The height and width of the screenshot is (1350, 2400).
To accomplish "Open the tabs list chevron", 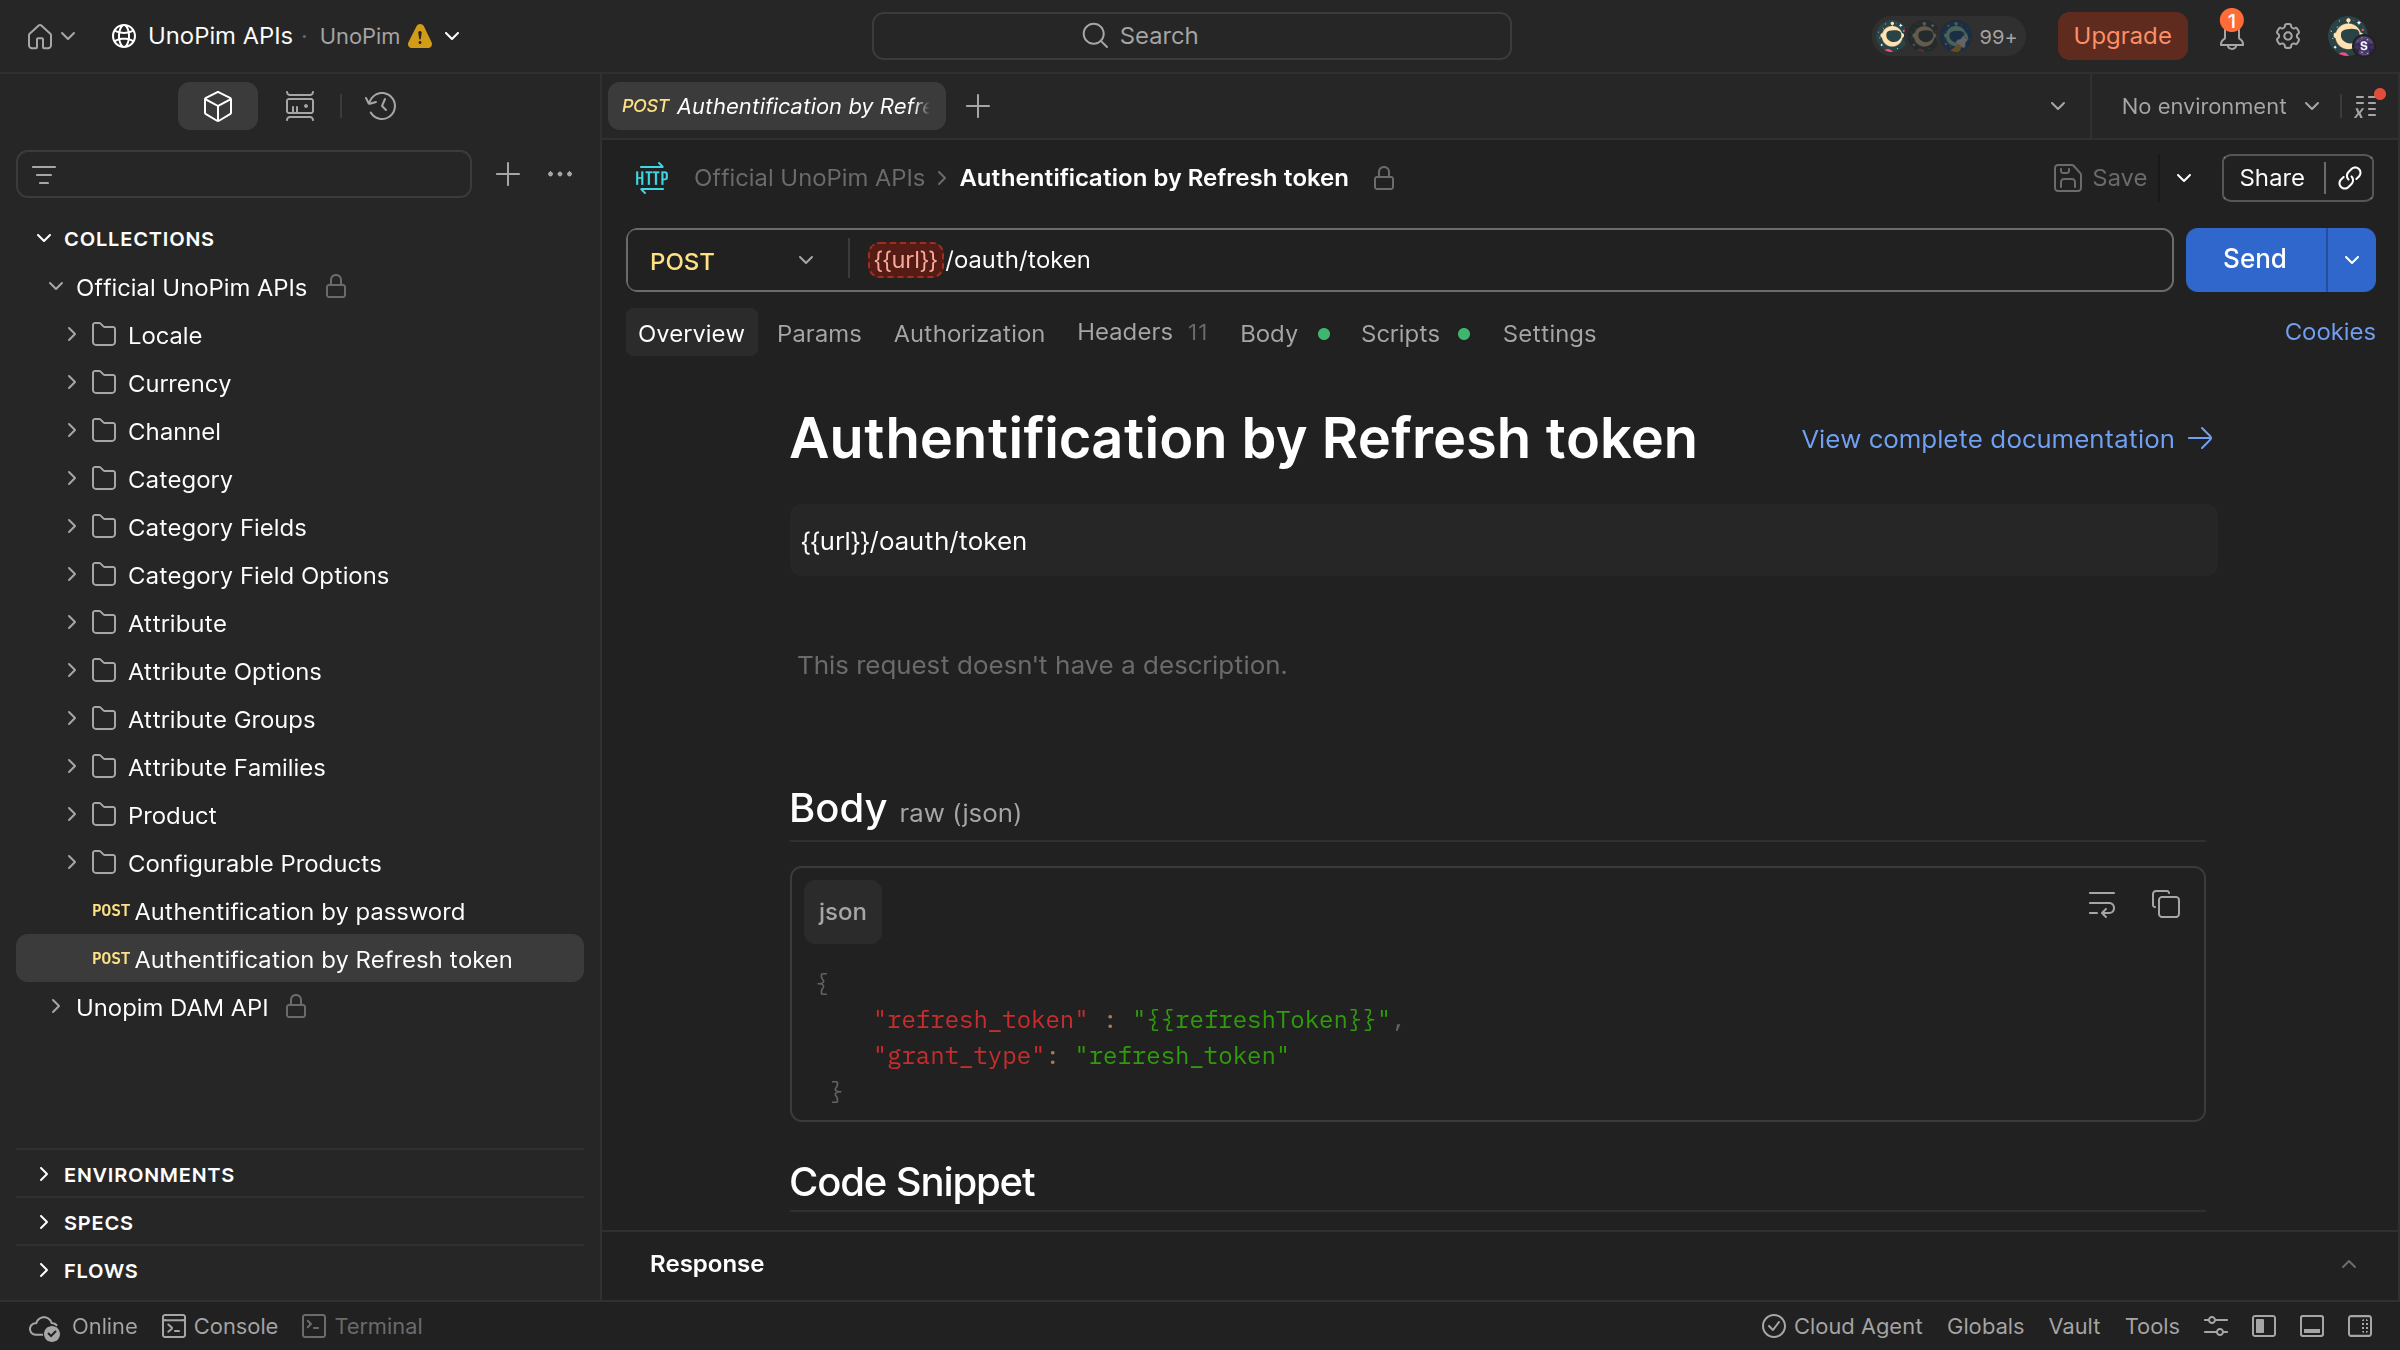I will pyautogui.click(x=2058, y=106).
